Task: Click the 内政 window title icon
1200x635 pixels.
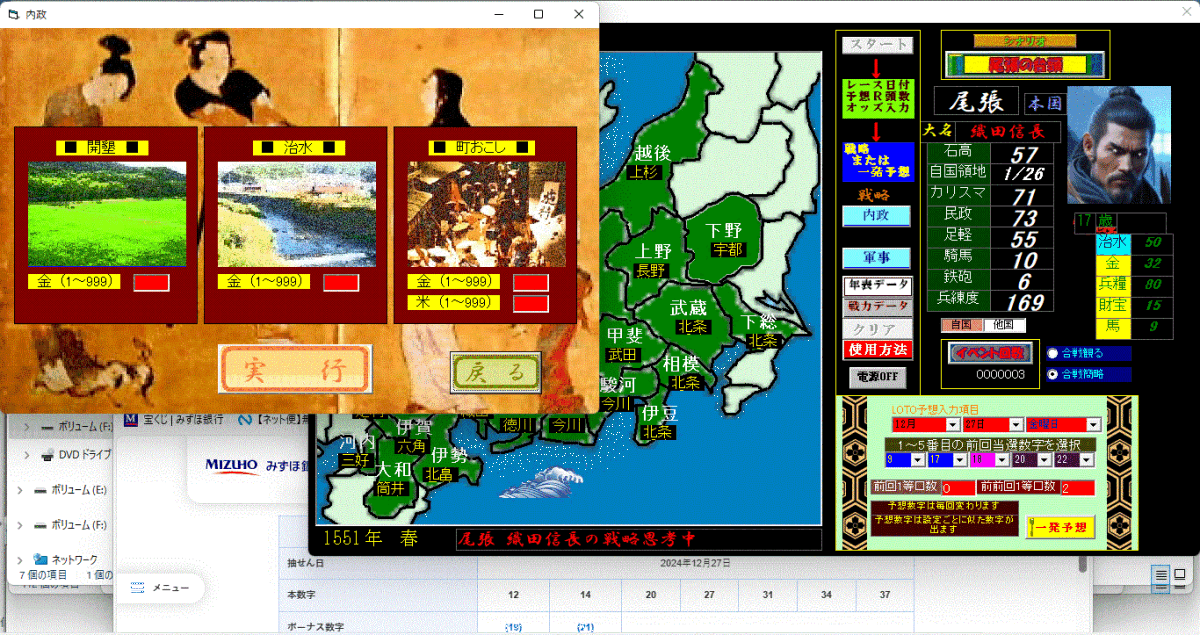Action: pos(14,15)
